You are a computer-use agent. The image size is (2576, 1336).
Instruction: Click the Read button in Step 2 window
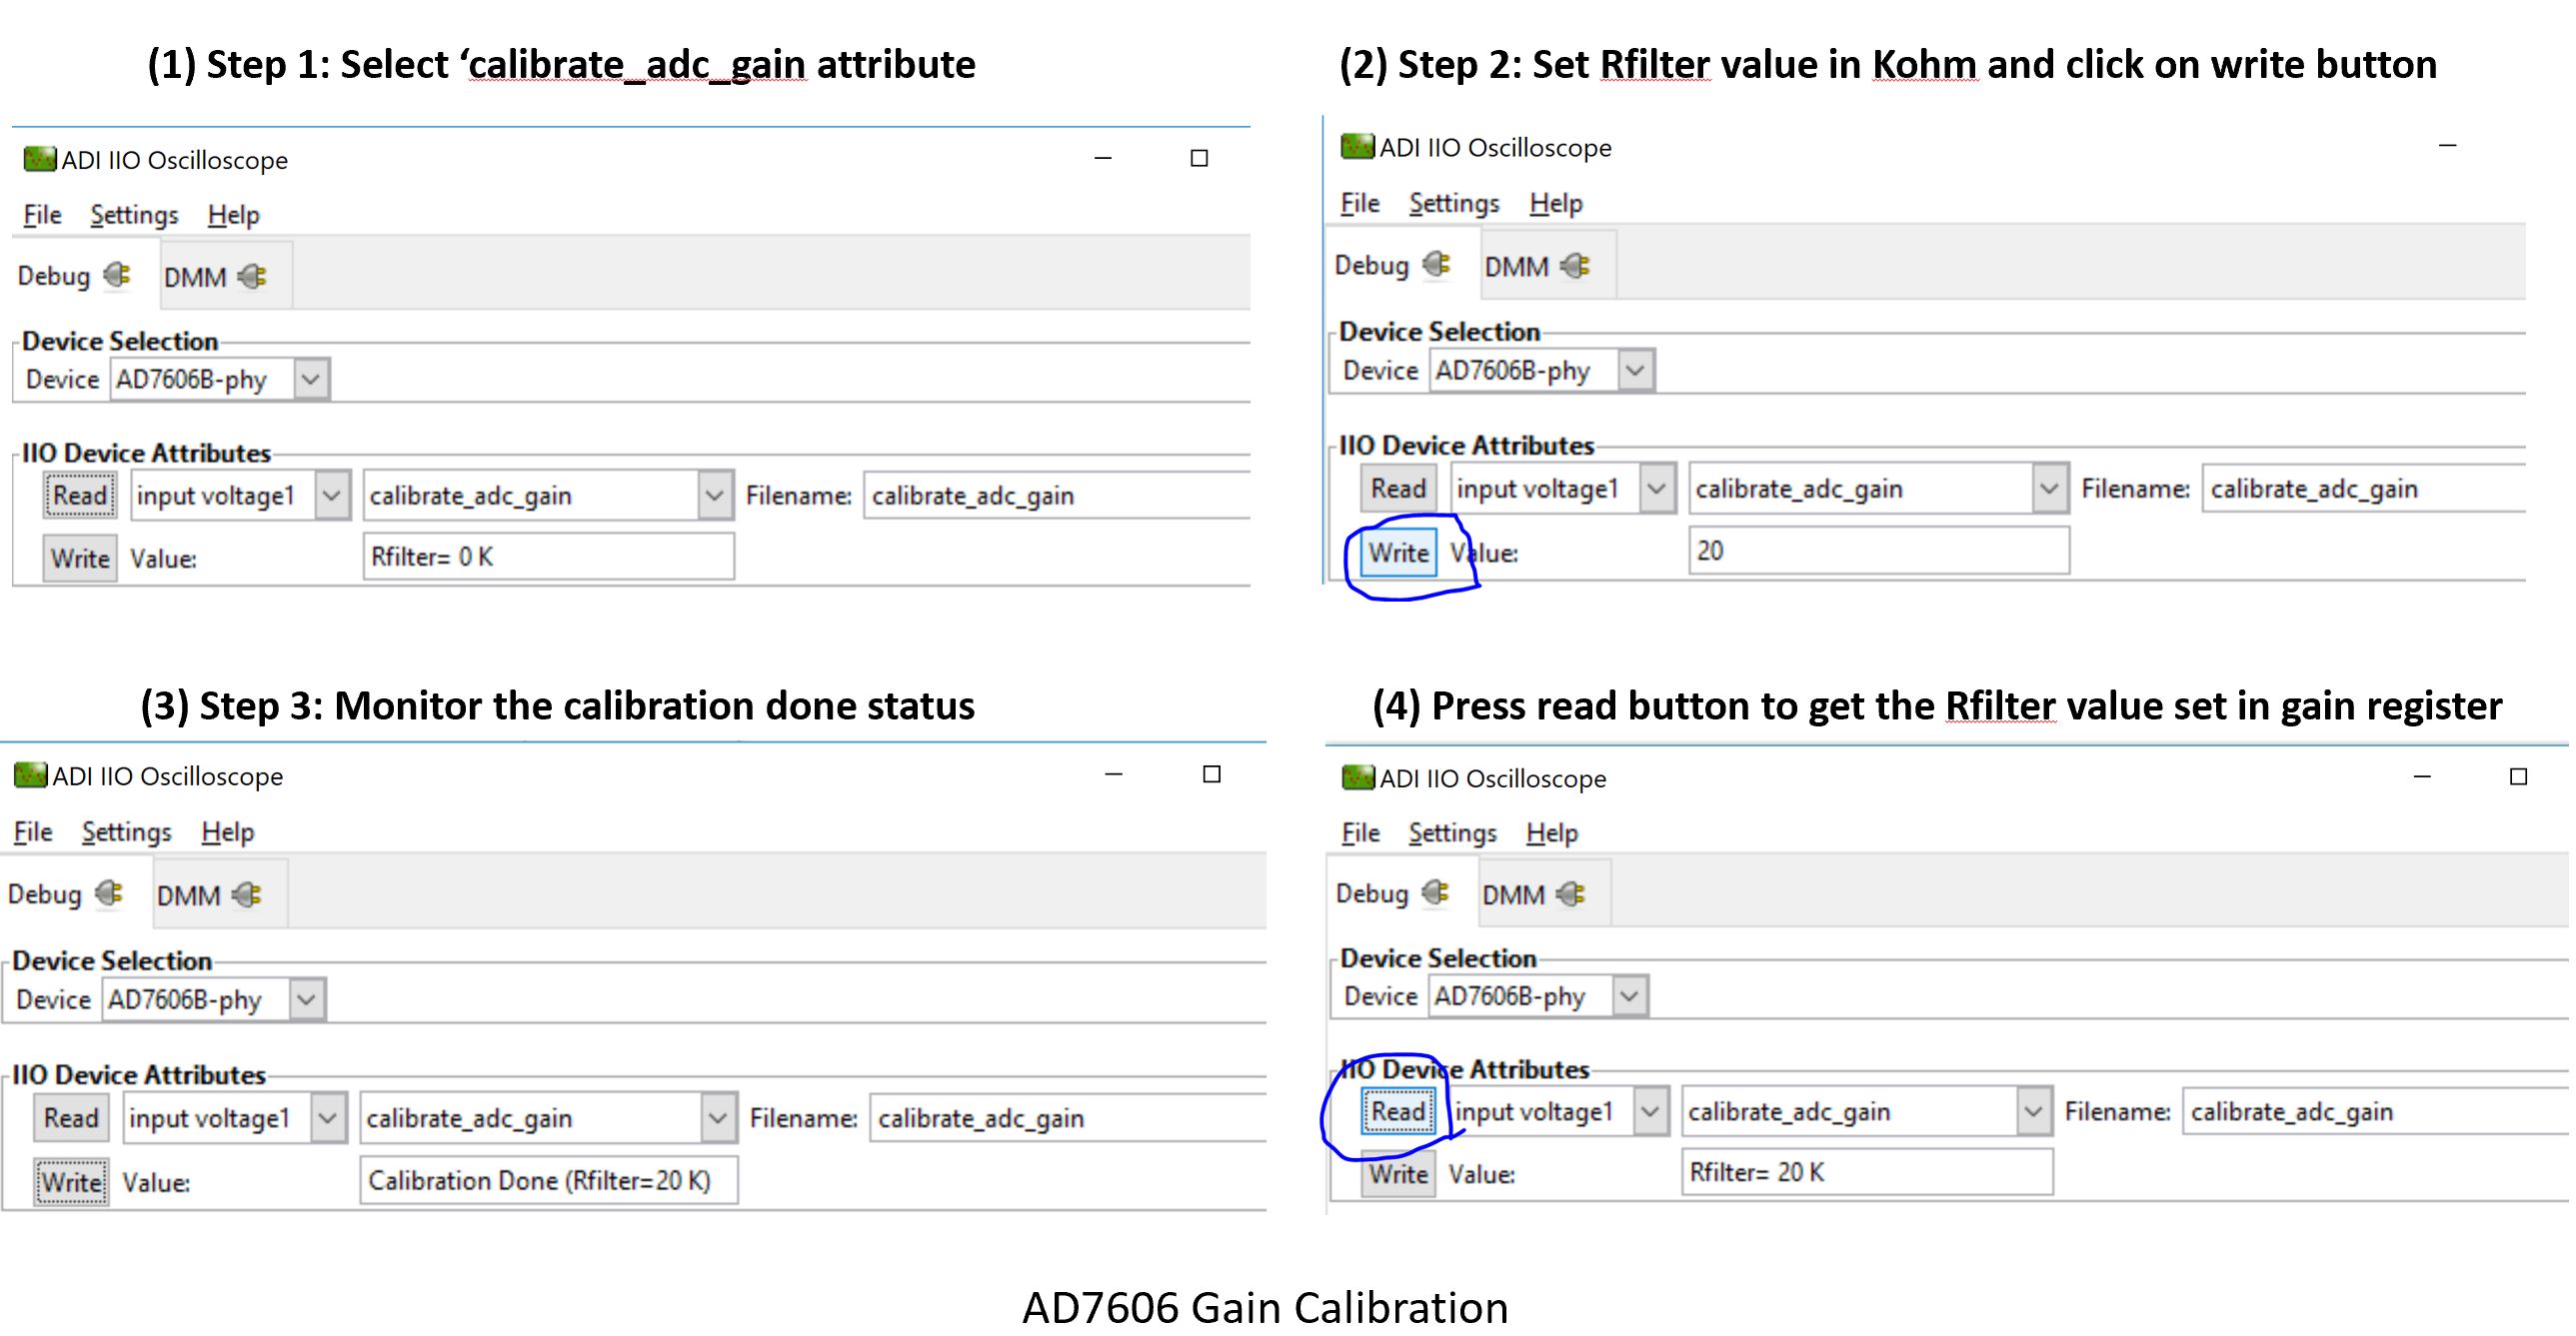click(x=1398, y=488)
